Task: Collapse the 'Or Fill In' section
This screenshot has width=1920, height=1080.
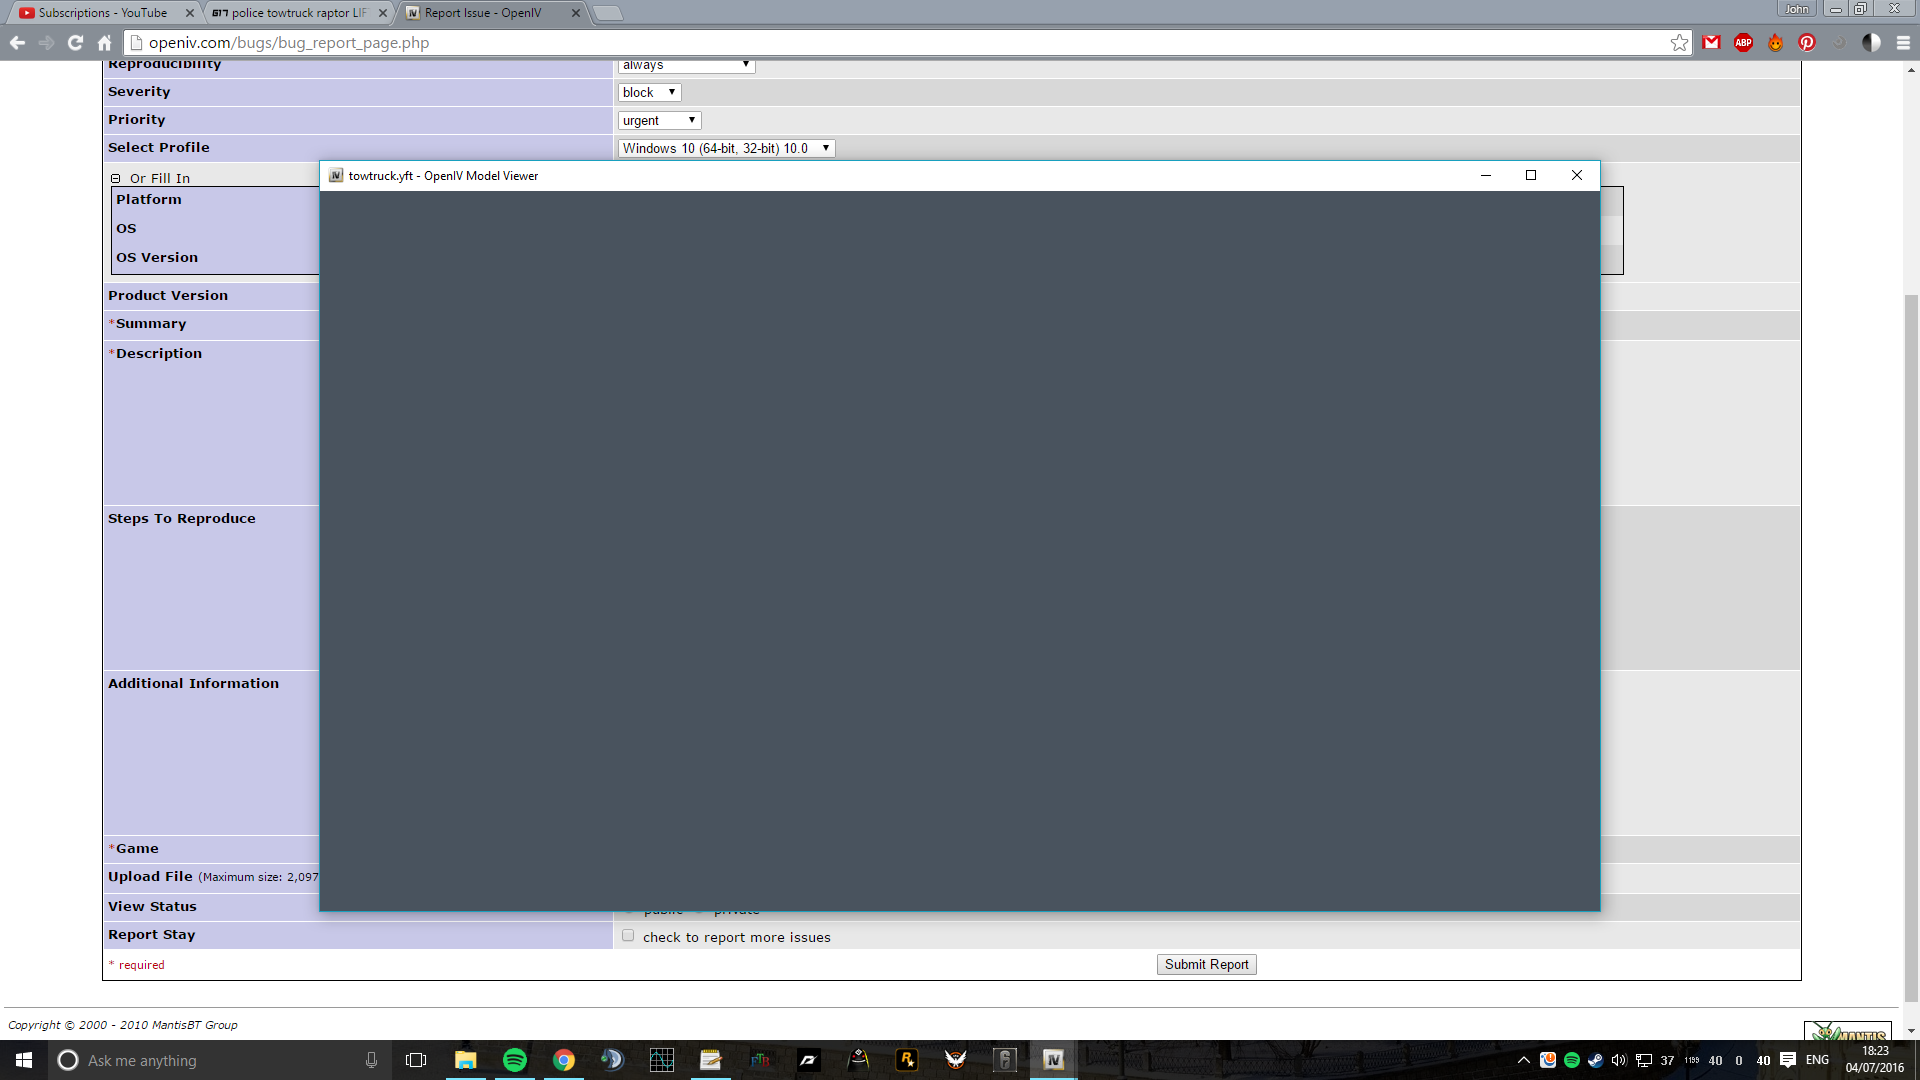Action: tap(115, 178)
